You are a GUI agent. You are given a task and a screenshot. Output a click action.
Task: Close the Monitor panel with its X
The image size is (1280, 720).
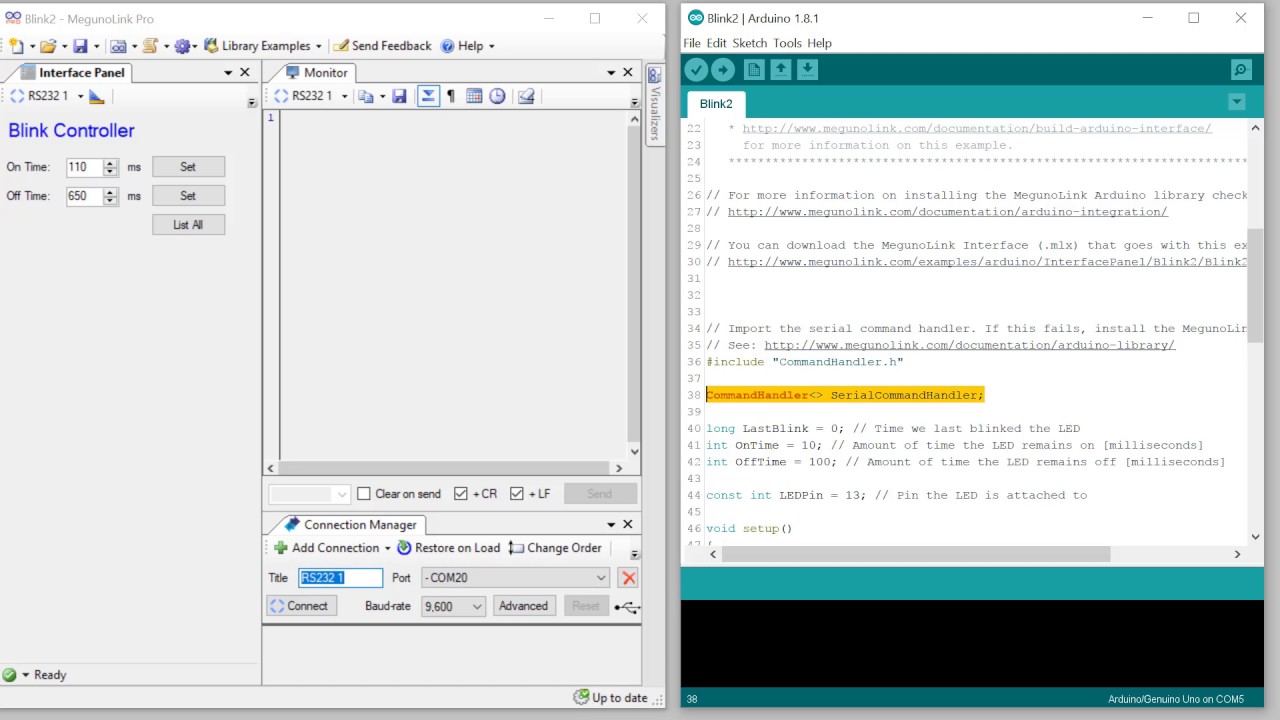coord(628,72)
